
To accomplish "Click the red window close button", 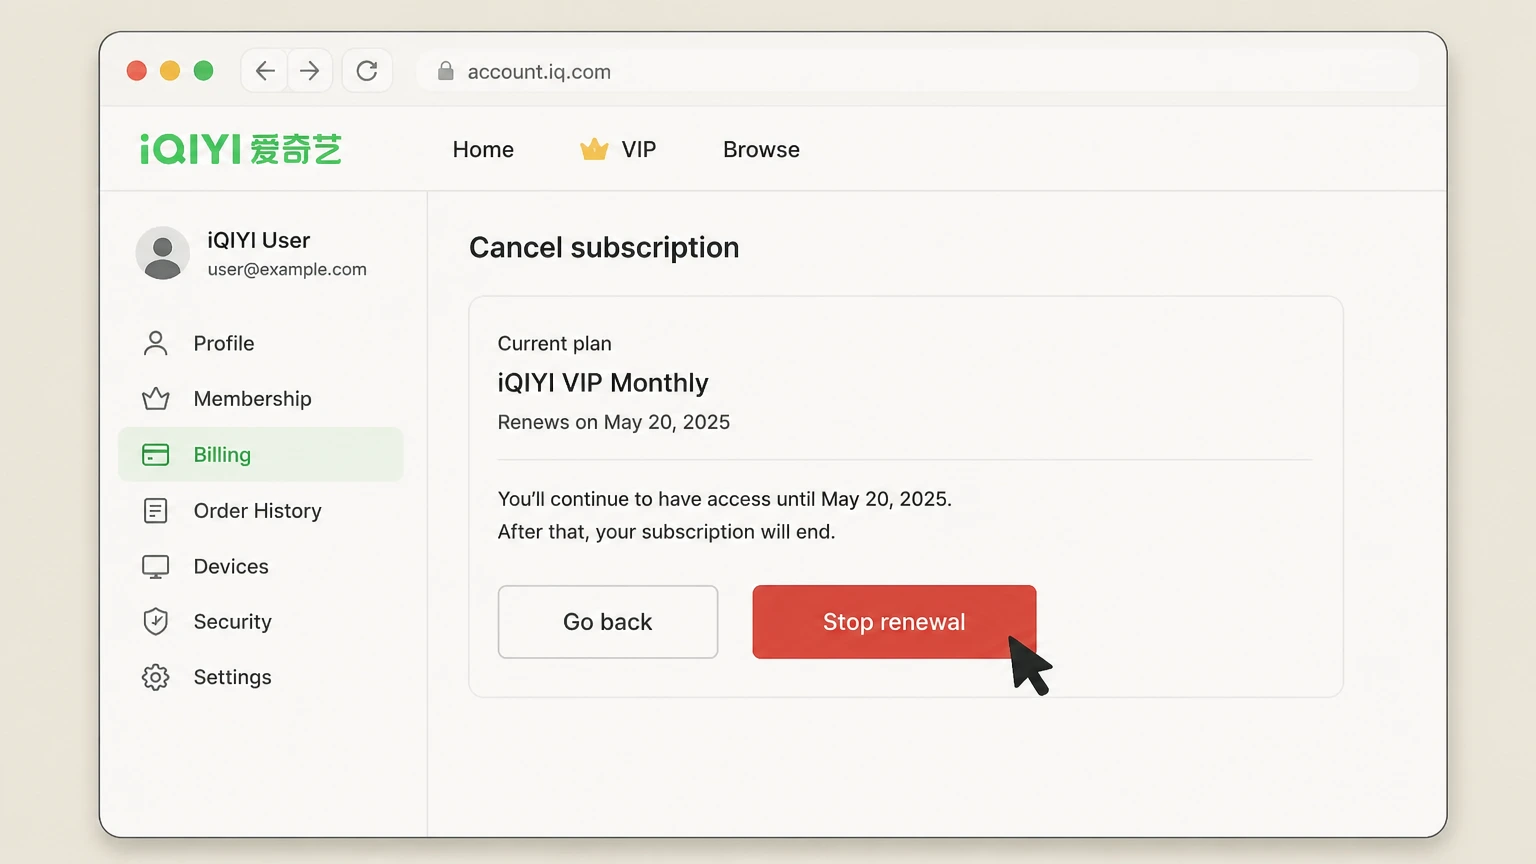I will pos(137,71).
